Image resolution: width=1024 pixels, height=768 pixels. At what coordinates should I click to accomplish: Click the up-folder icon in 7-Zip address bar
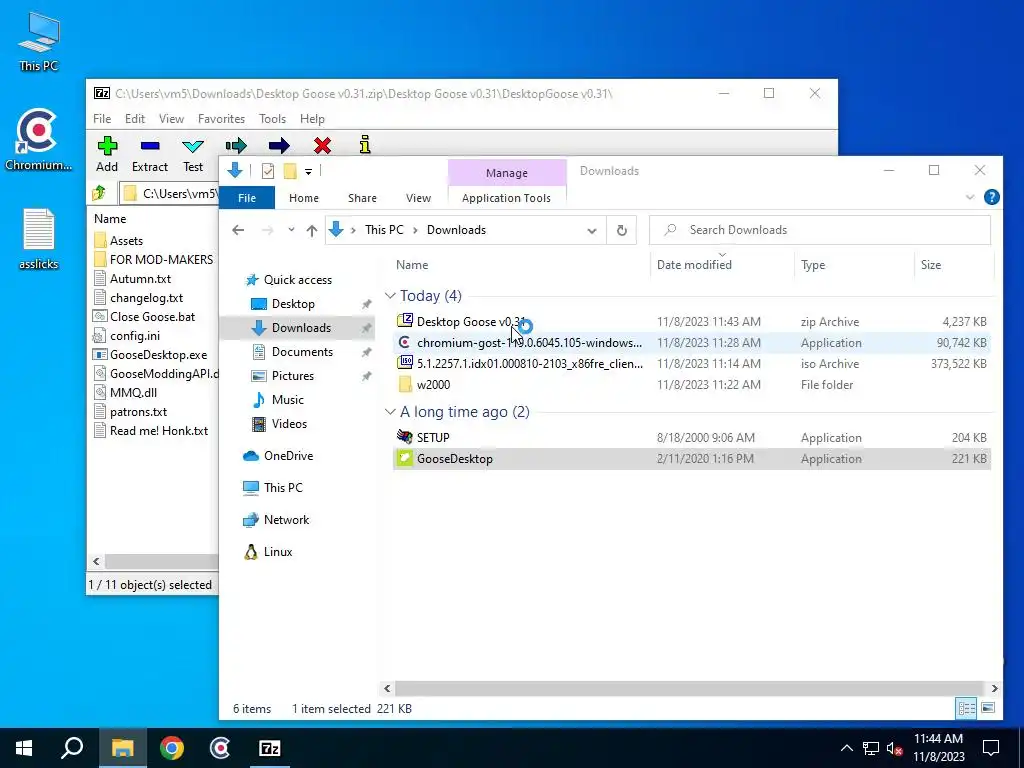(x=99, y=193)
